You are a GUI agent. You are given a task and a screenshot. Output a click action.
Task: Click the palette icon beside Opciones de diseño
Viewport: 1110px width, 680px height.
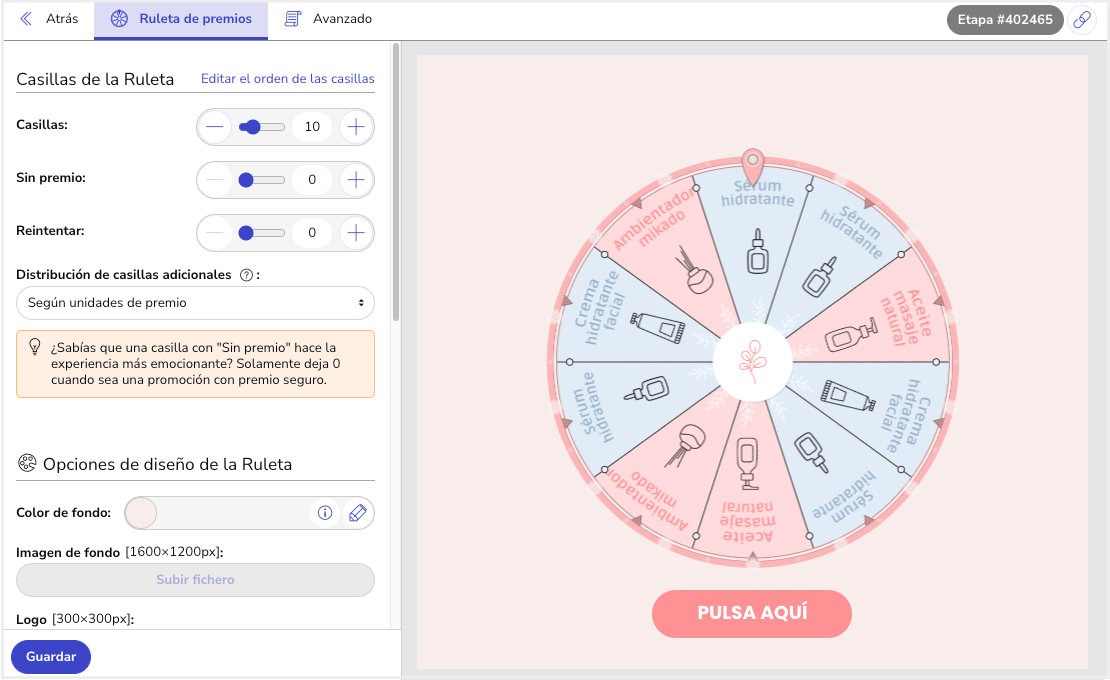pos(27,463)
